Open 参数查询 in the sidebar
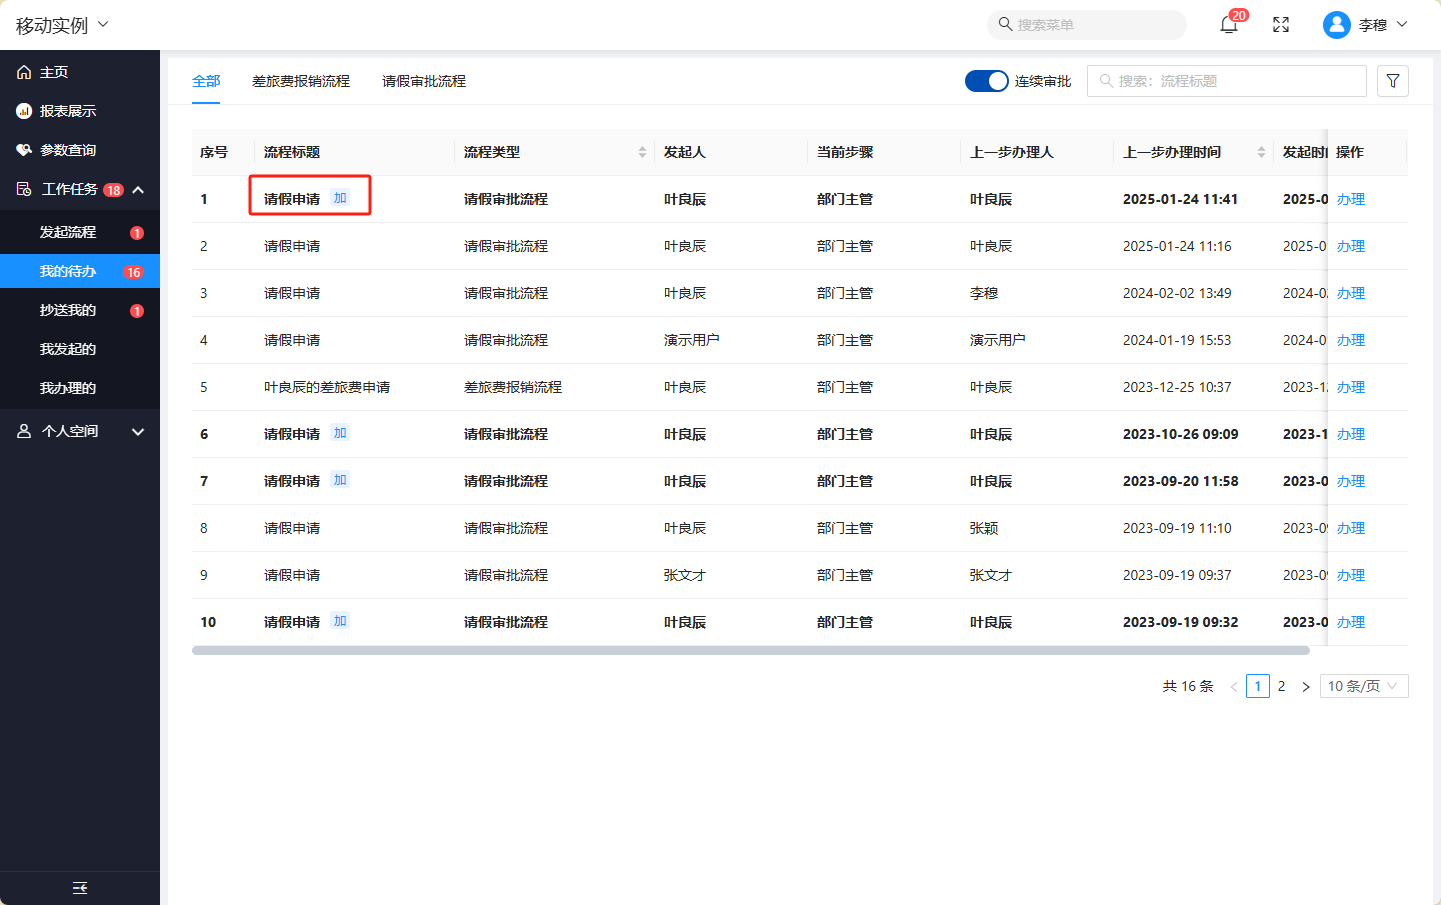The width and height of the screenshot is (1441, 905). 67,150
